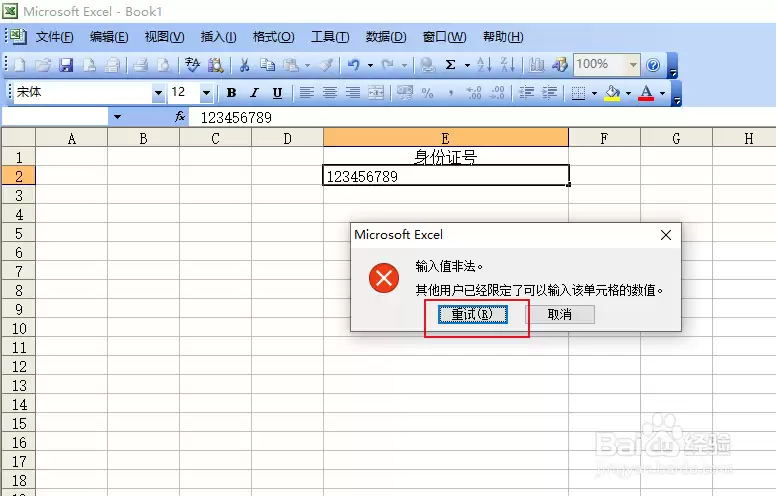Select the Format Painter brush

click(326, 65)
